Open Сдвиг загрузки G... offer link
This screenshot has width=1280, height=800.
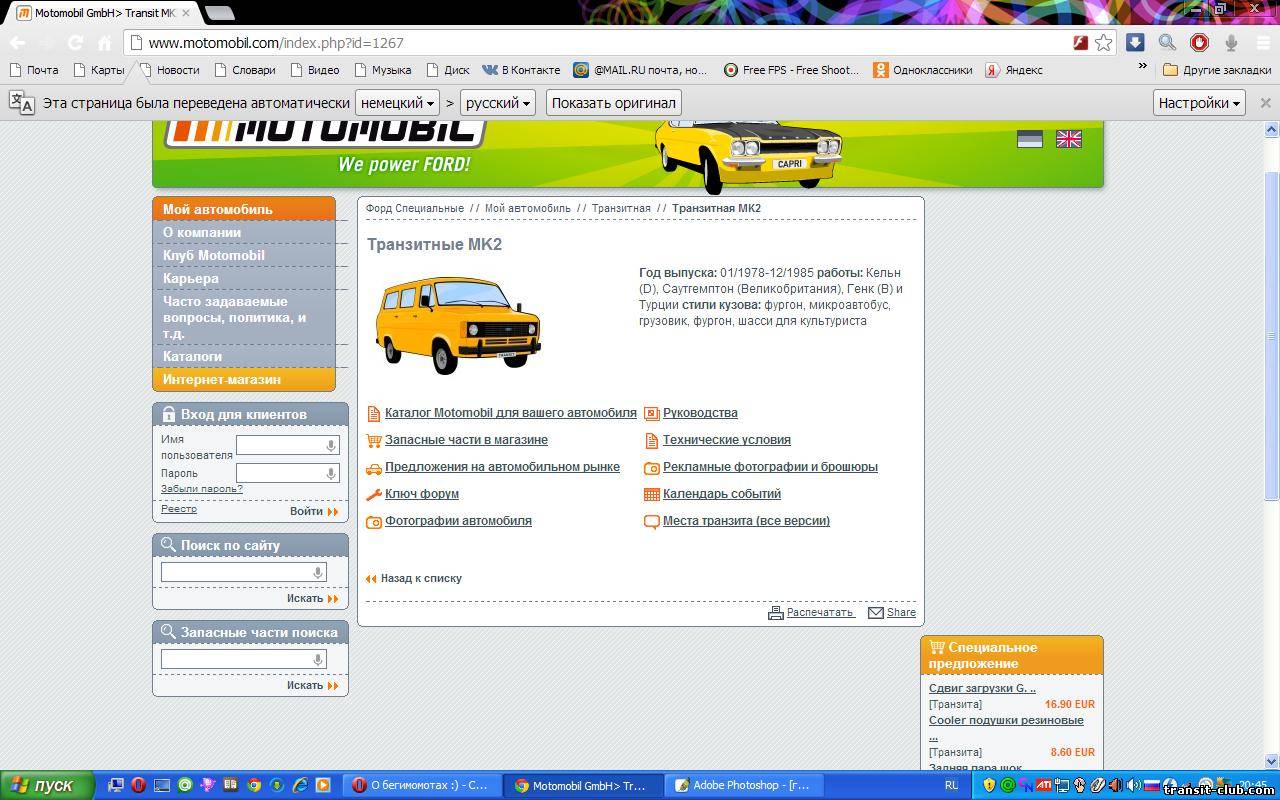(x=982, y=688)
